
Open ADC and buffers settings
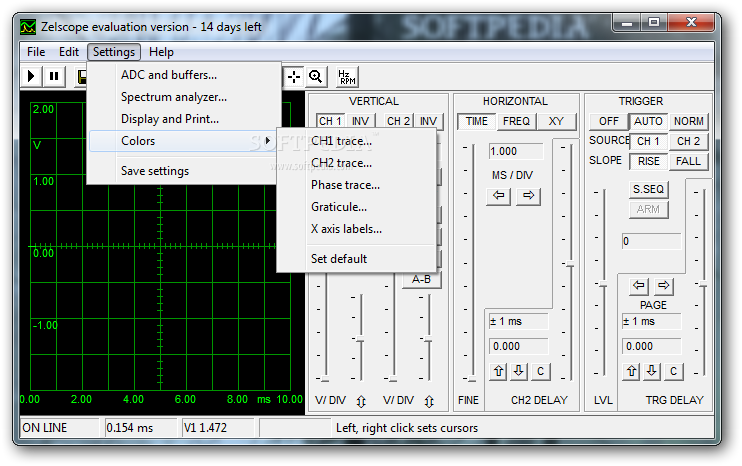point(184,75)
